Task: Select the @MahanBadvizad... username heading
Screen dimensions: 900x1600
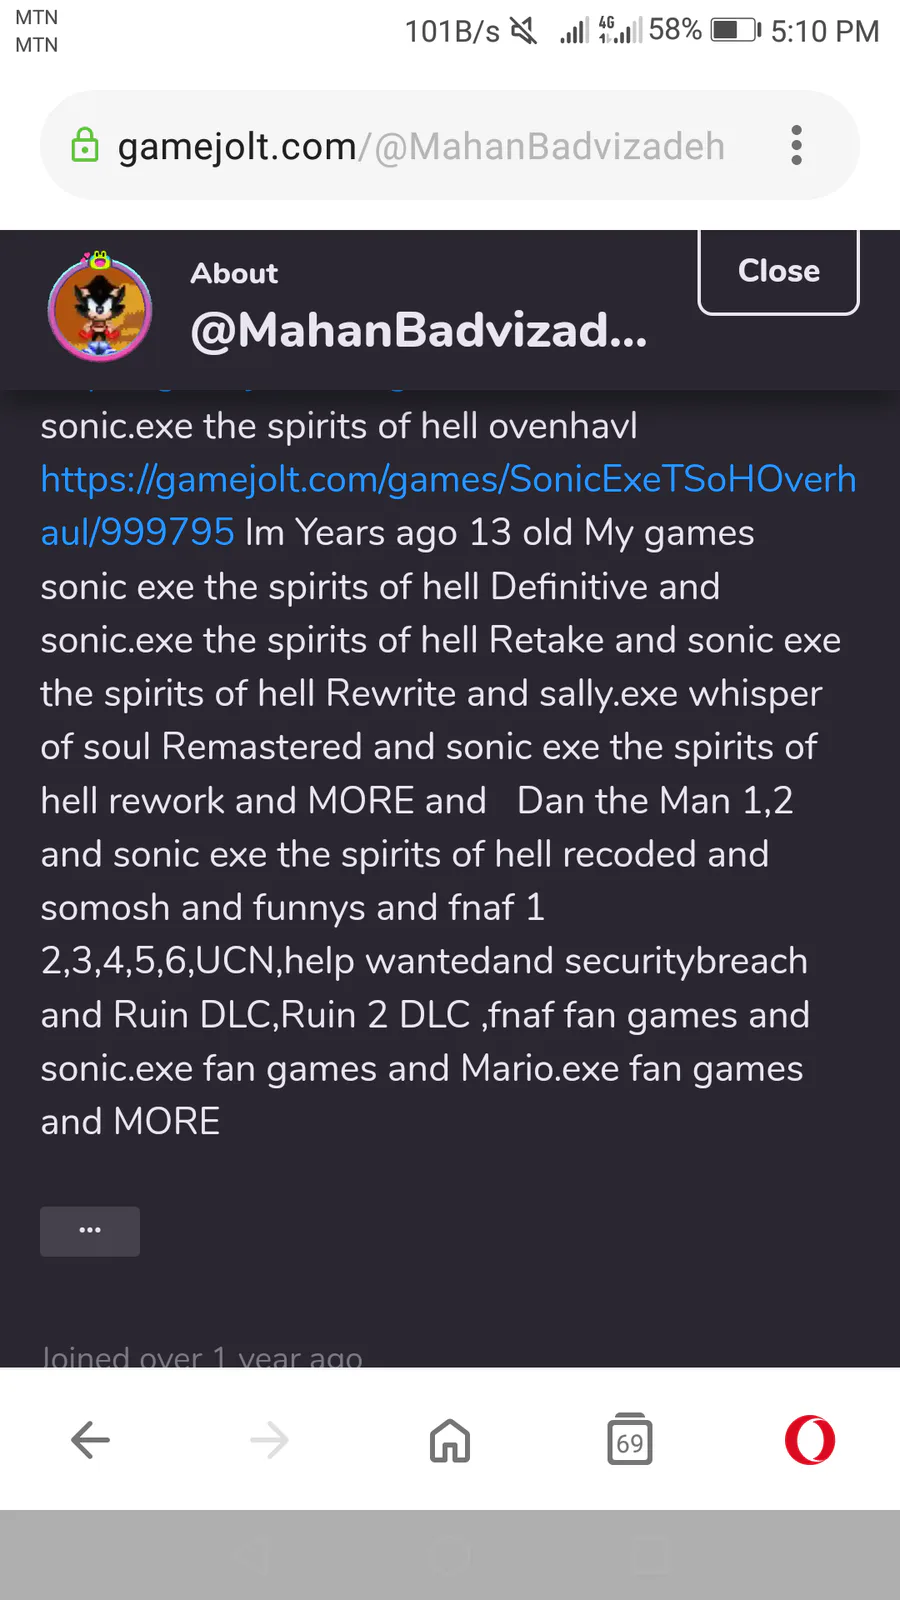Action: pos(419,330)
